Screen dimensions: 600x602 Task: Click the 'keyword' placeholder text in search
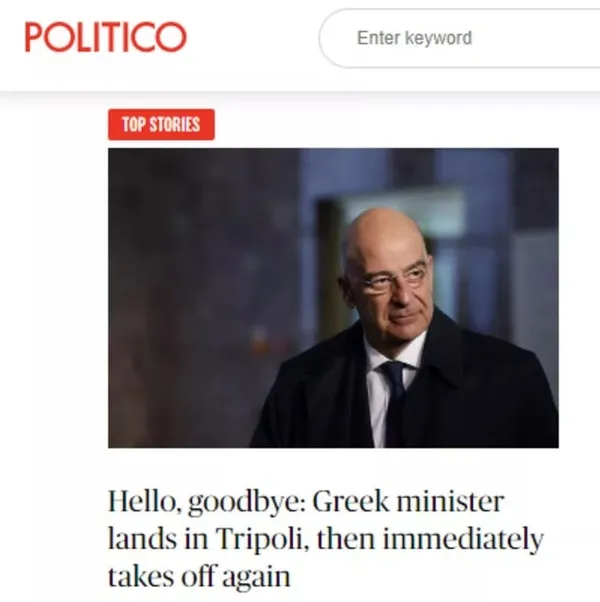[x=438, y=38]
